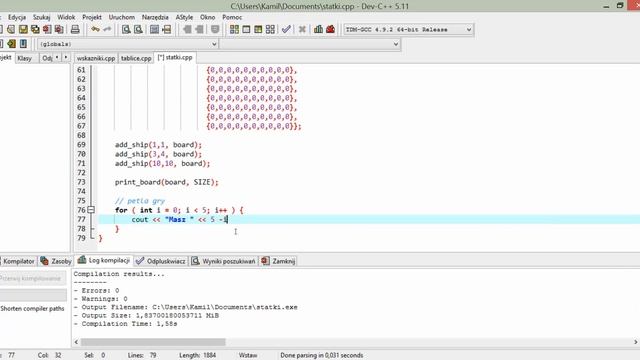Undo the last edit with the Undo arrow
Viewport: 640px width, 360px height.
point(95,29)
